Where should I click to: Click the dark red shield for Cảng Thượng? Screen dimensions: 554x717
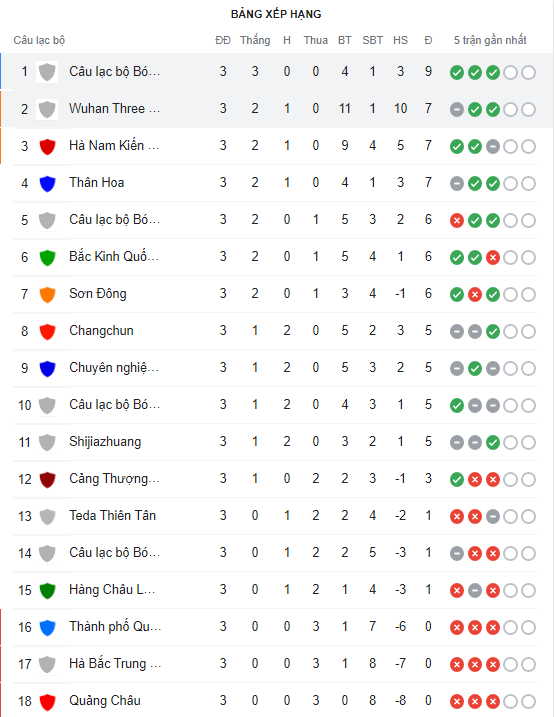click(48, 480)
